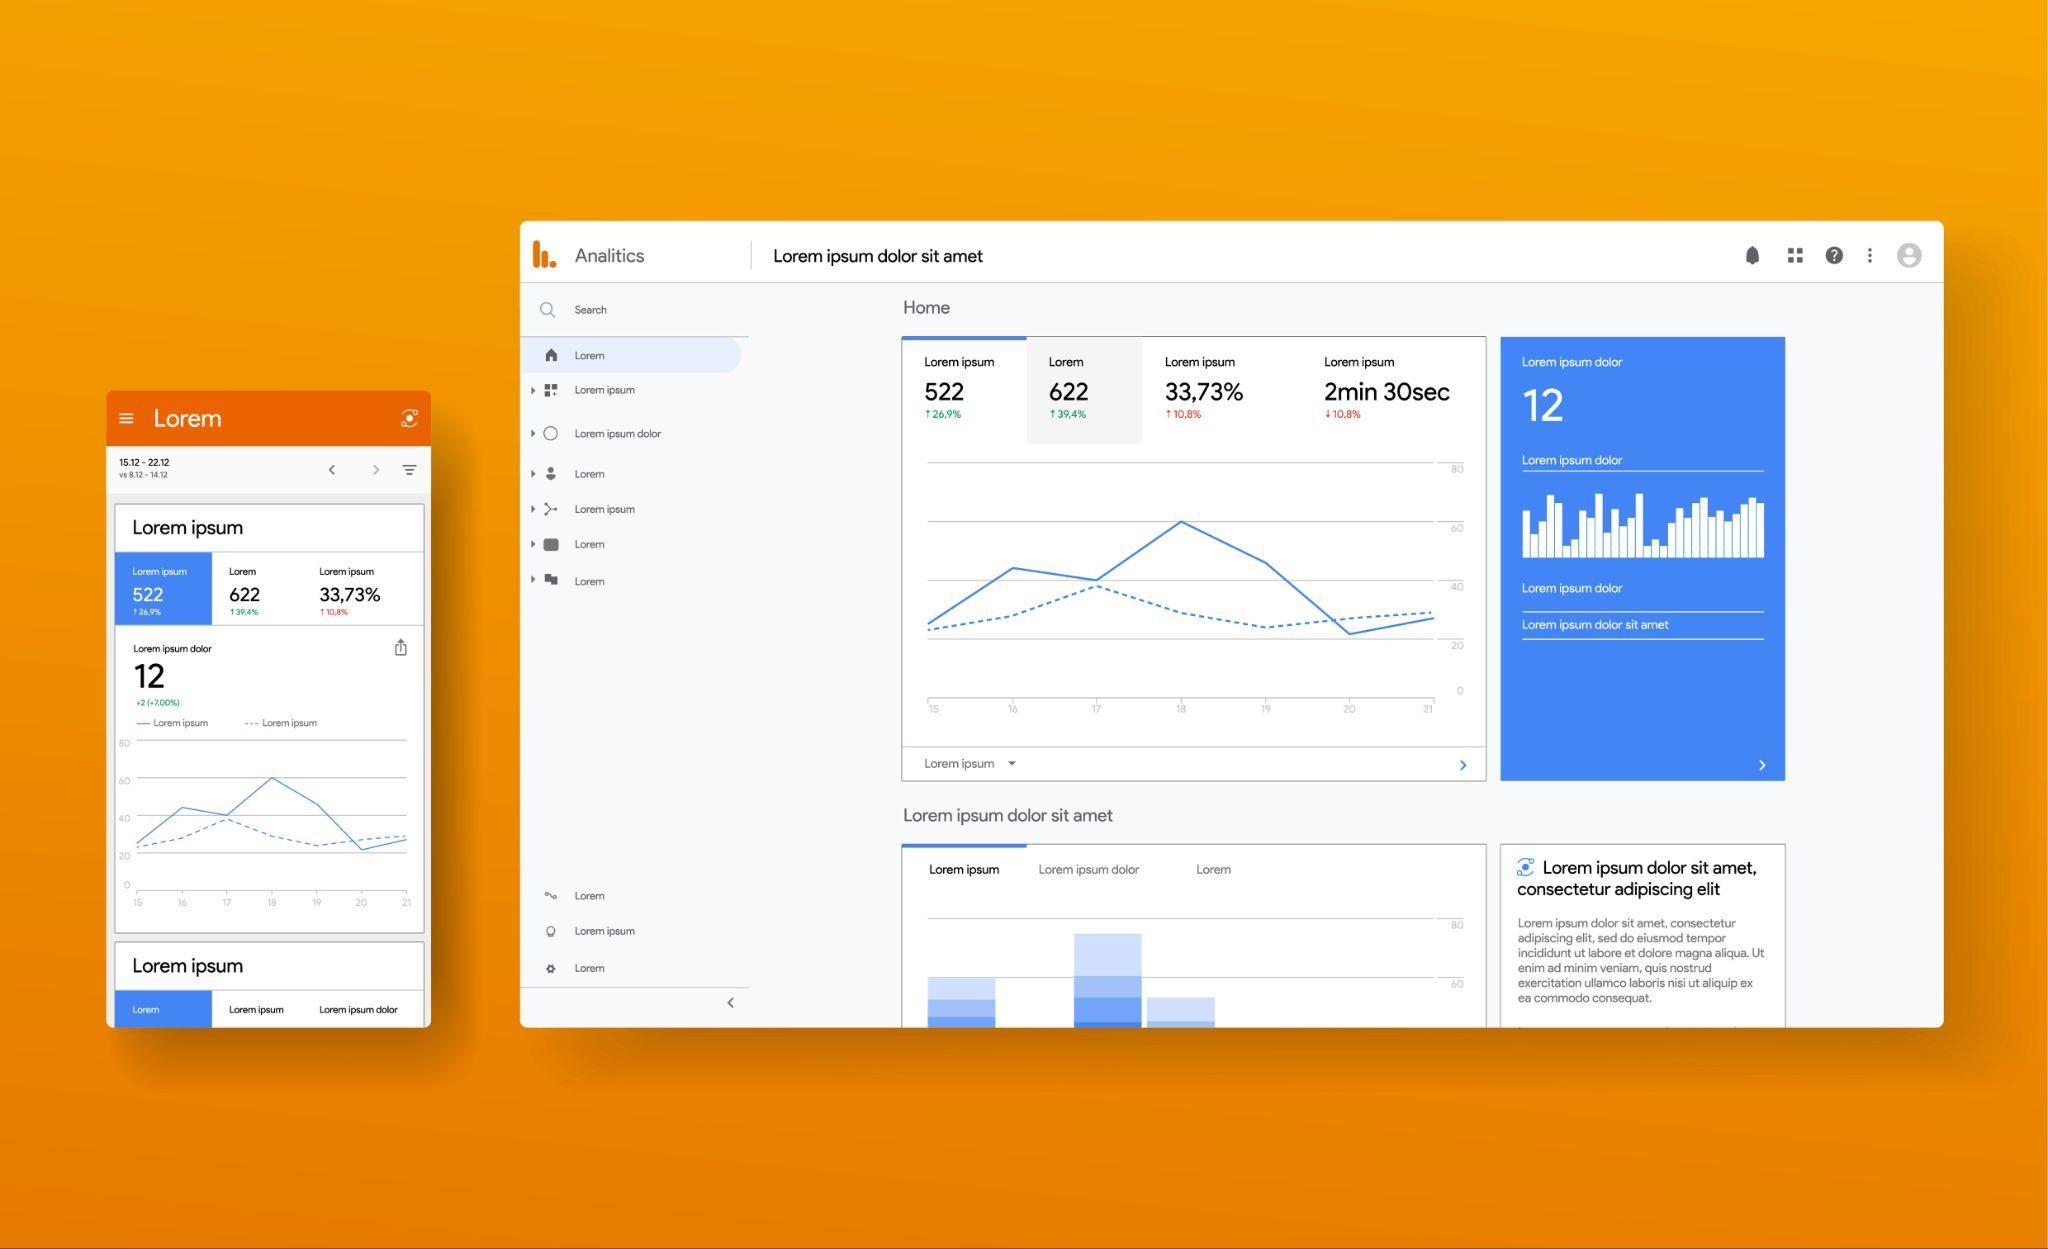
Task: Click the mobile filter icon
Action: pyautogui.click(x=409, y=470)
